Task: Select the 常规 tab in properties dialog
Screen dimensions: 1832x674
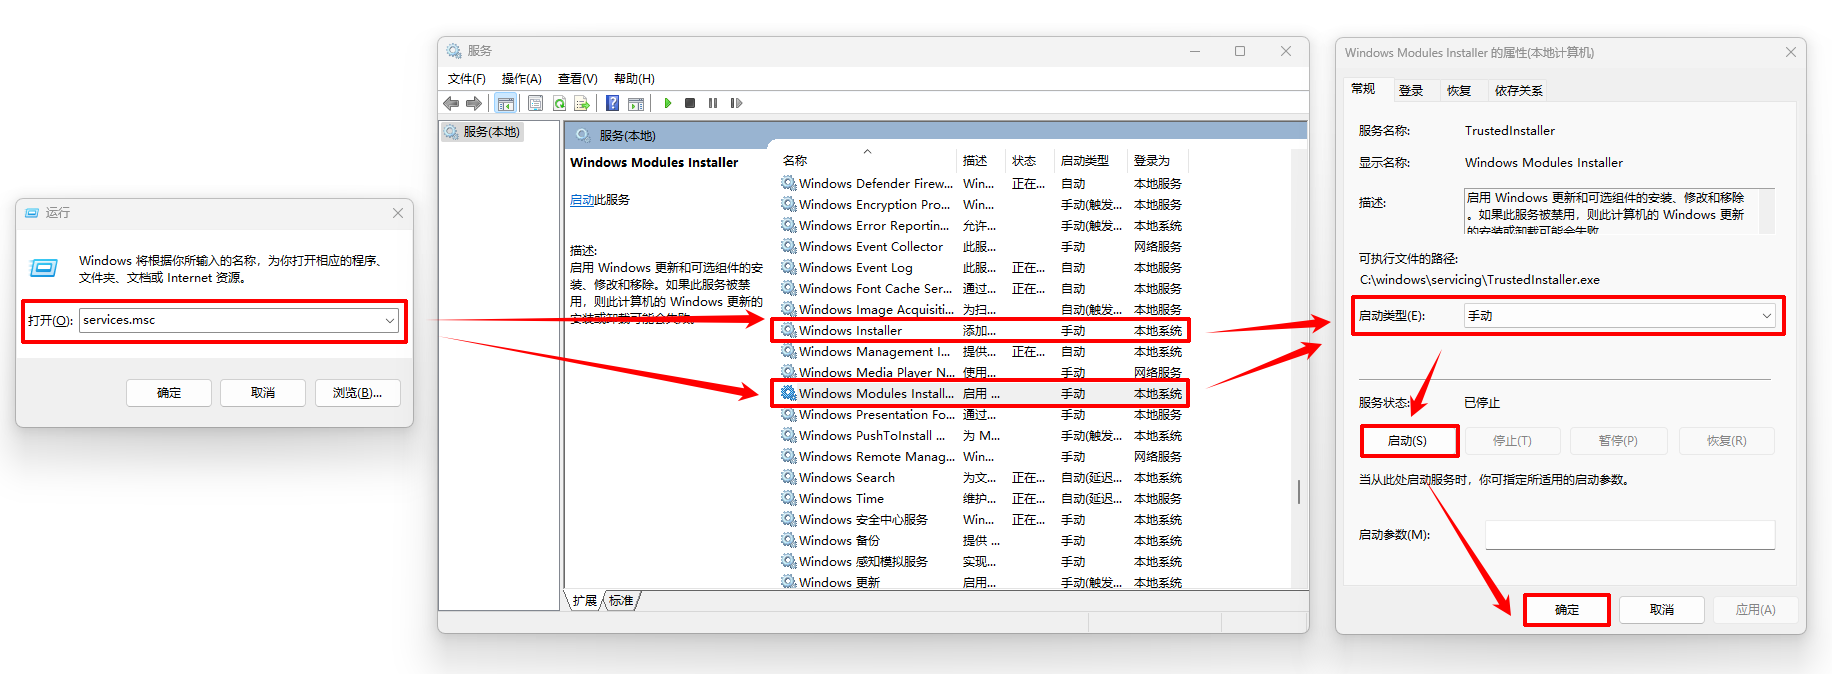Action: 1363,89
